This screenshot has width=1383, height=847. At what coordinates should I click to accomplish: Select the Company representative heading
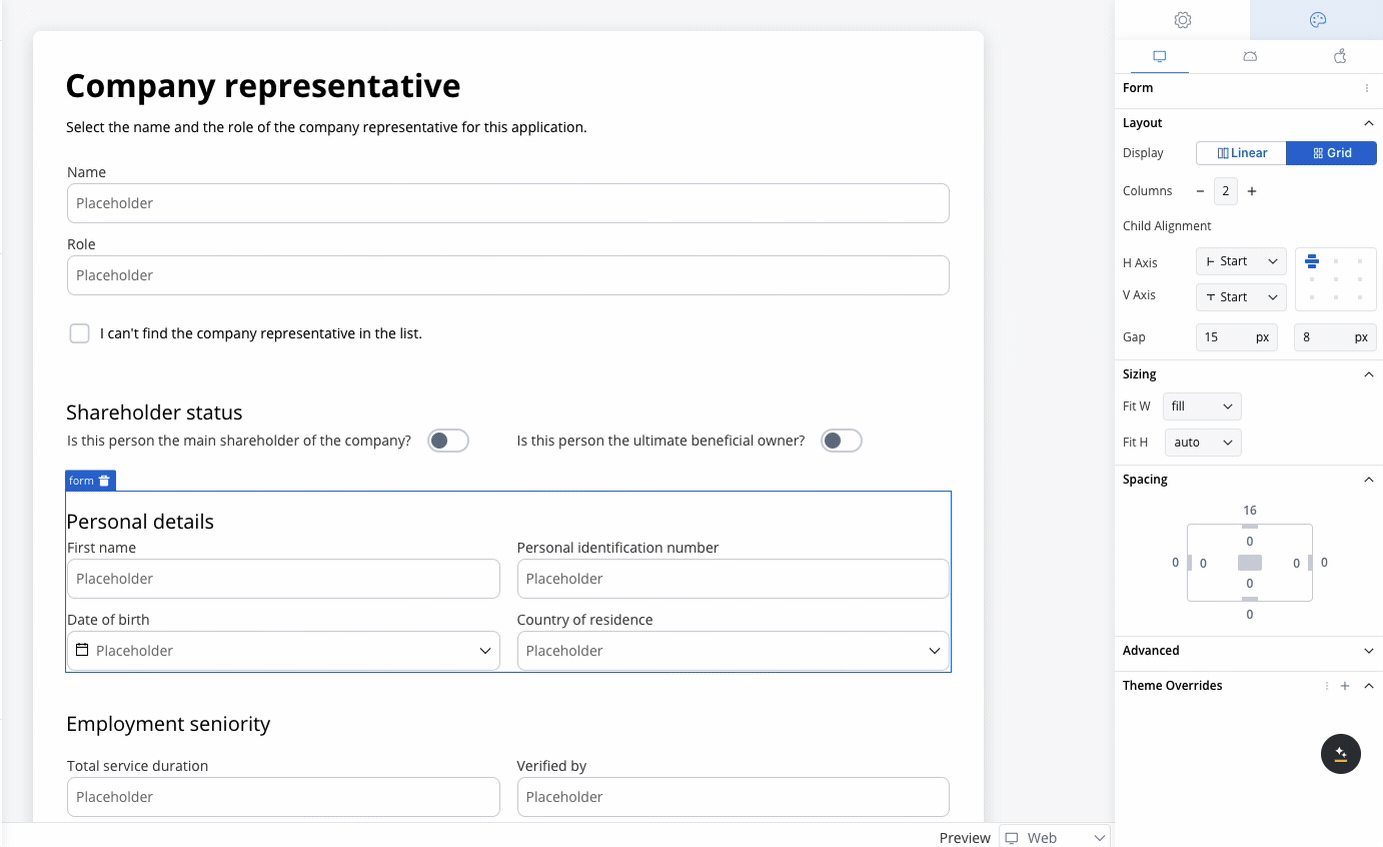coord(263,86)
